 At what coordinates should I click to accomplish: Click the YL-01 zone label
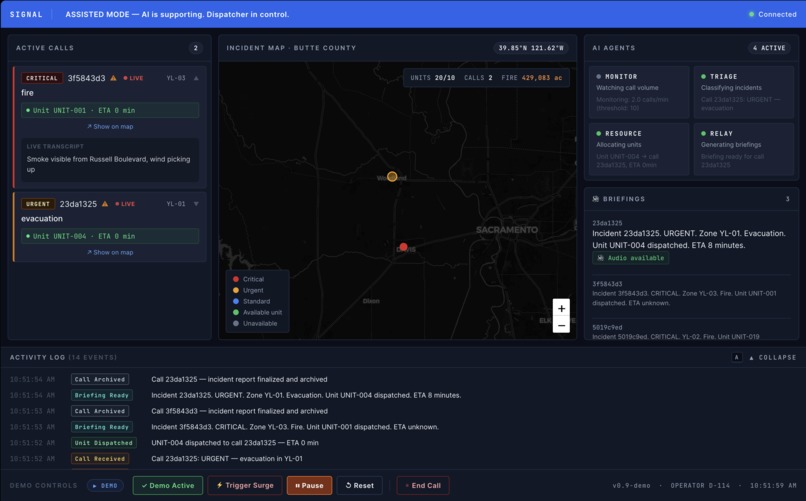(176, 204)
